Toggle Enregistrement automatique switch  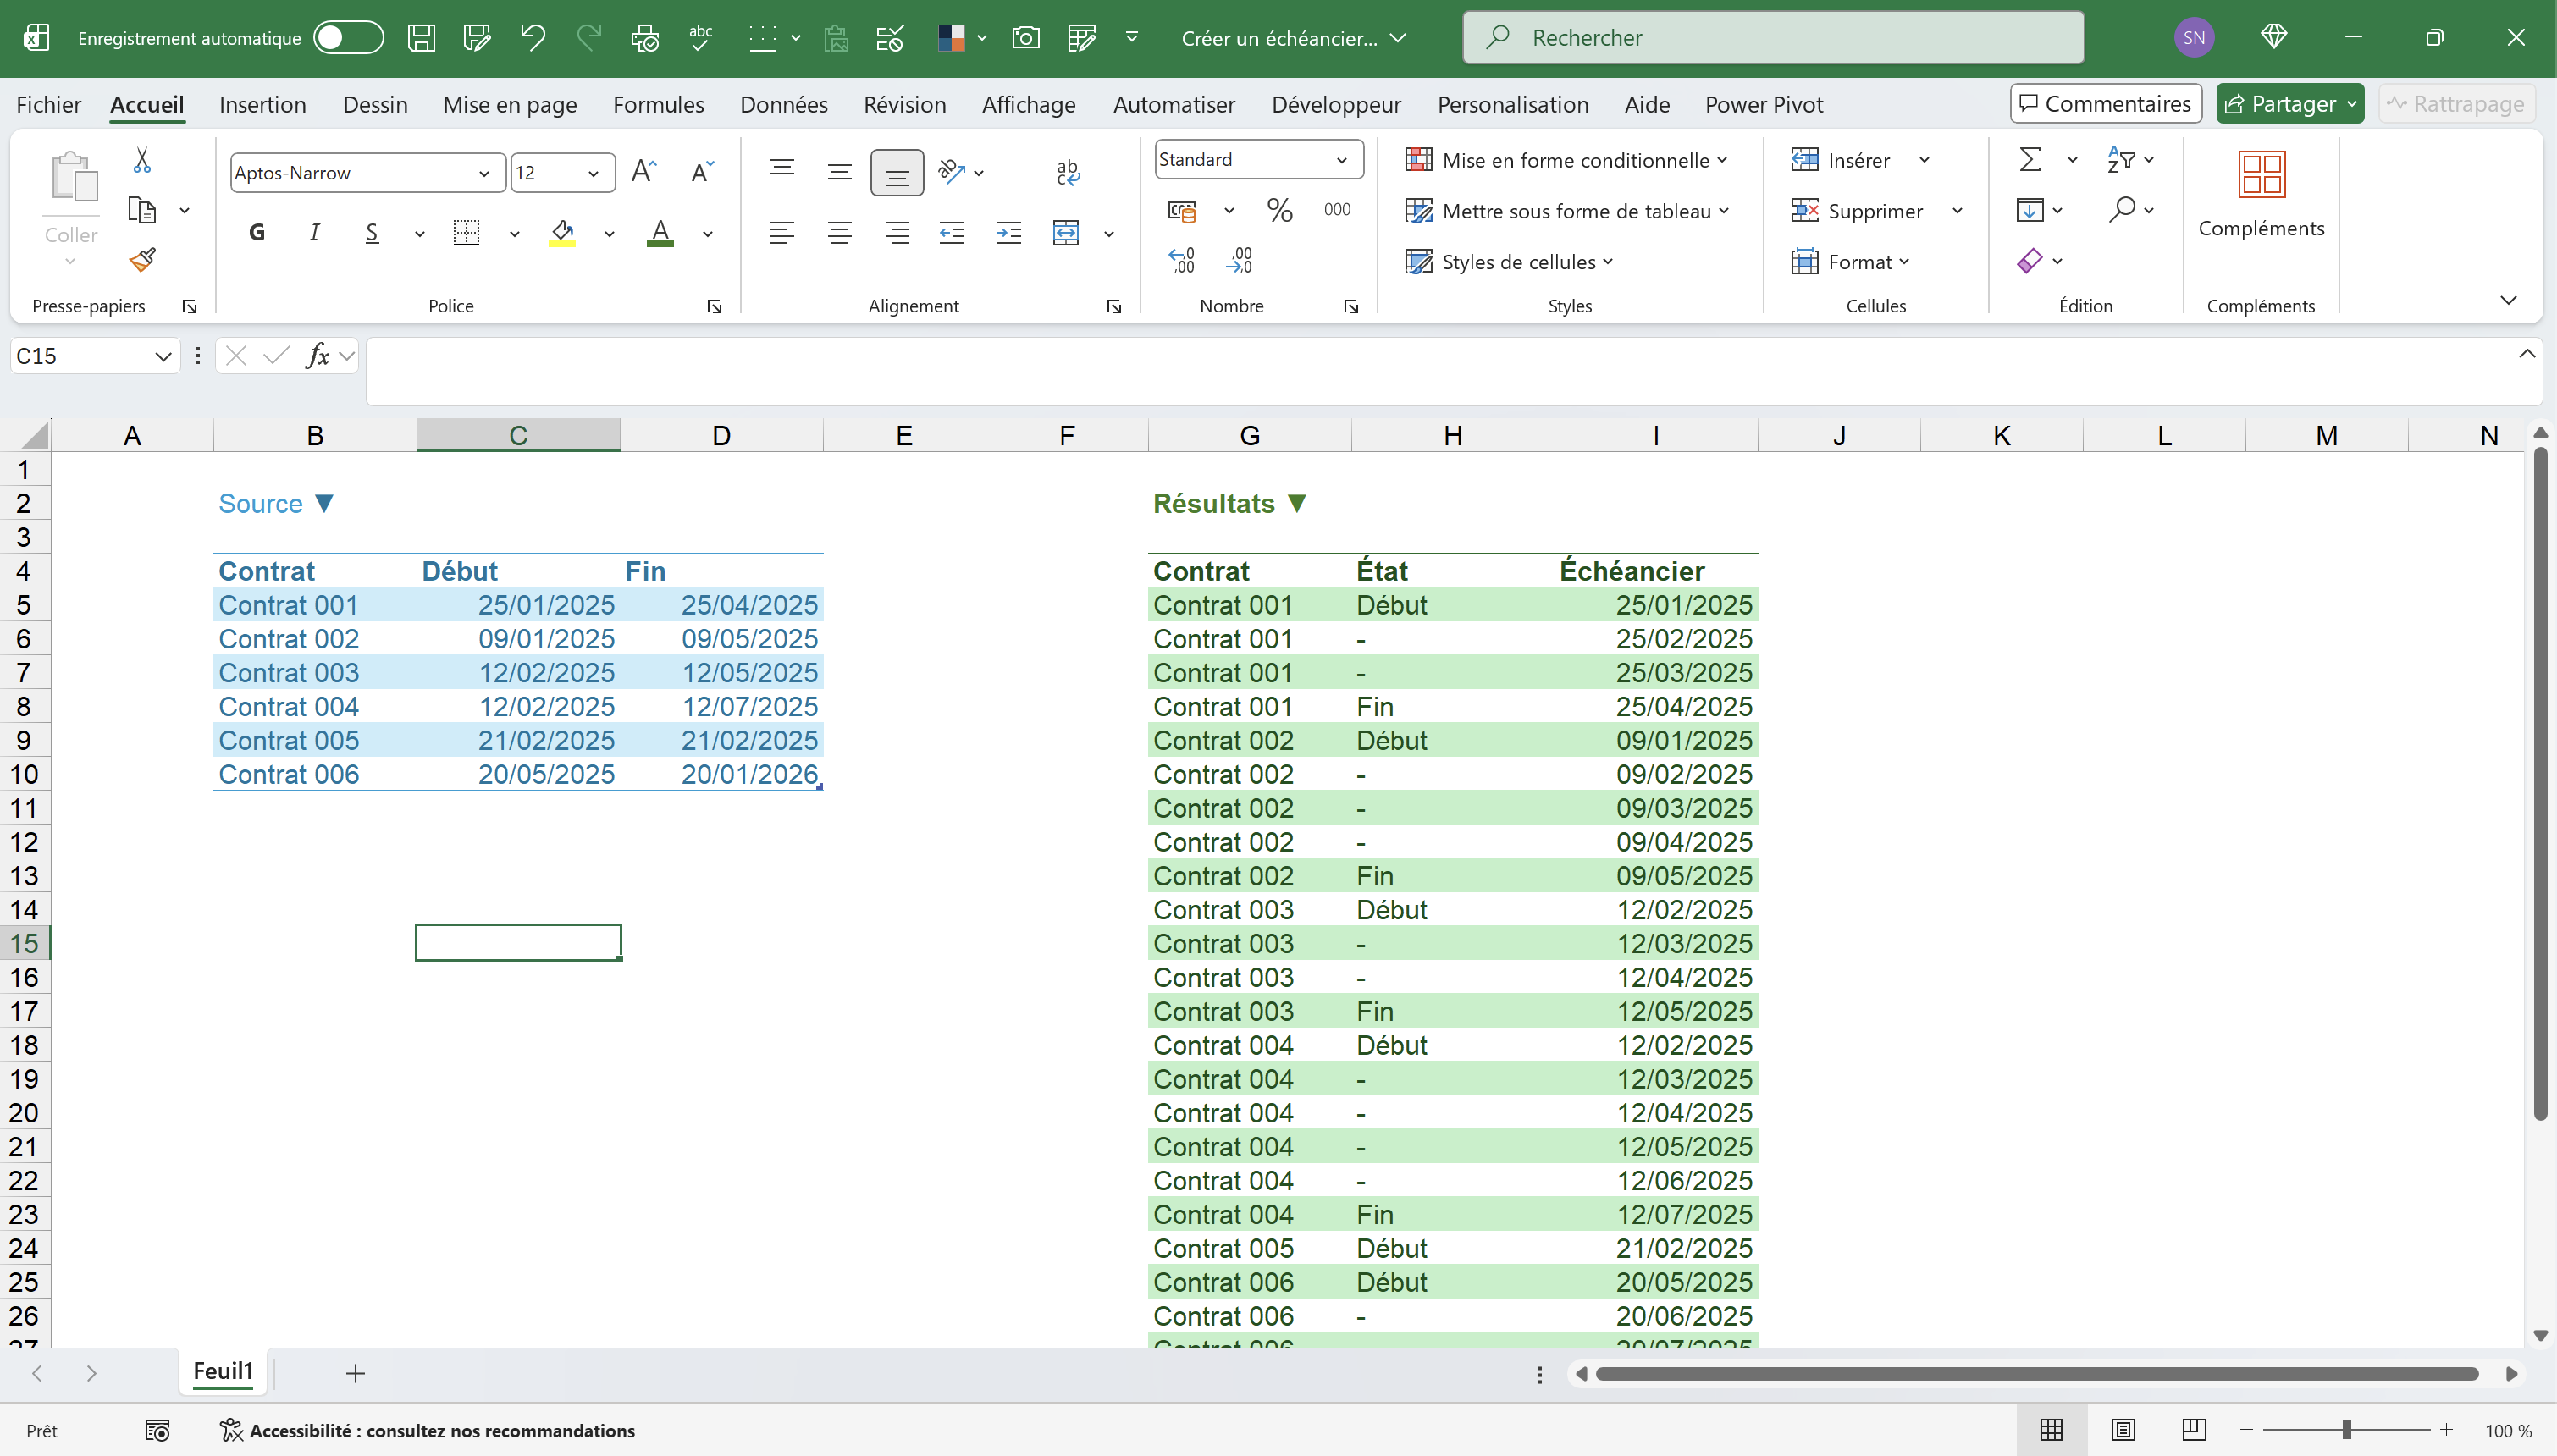pos(348,38)
